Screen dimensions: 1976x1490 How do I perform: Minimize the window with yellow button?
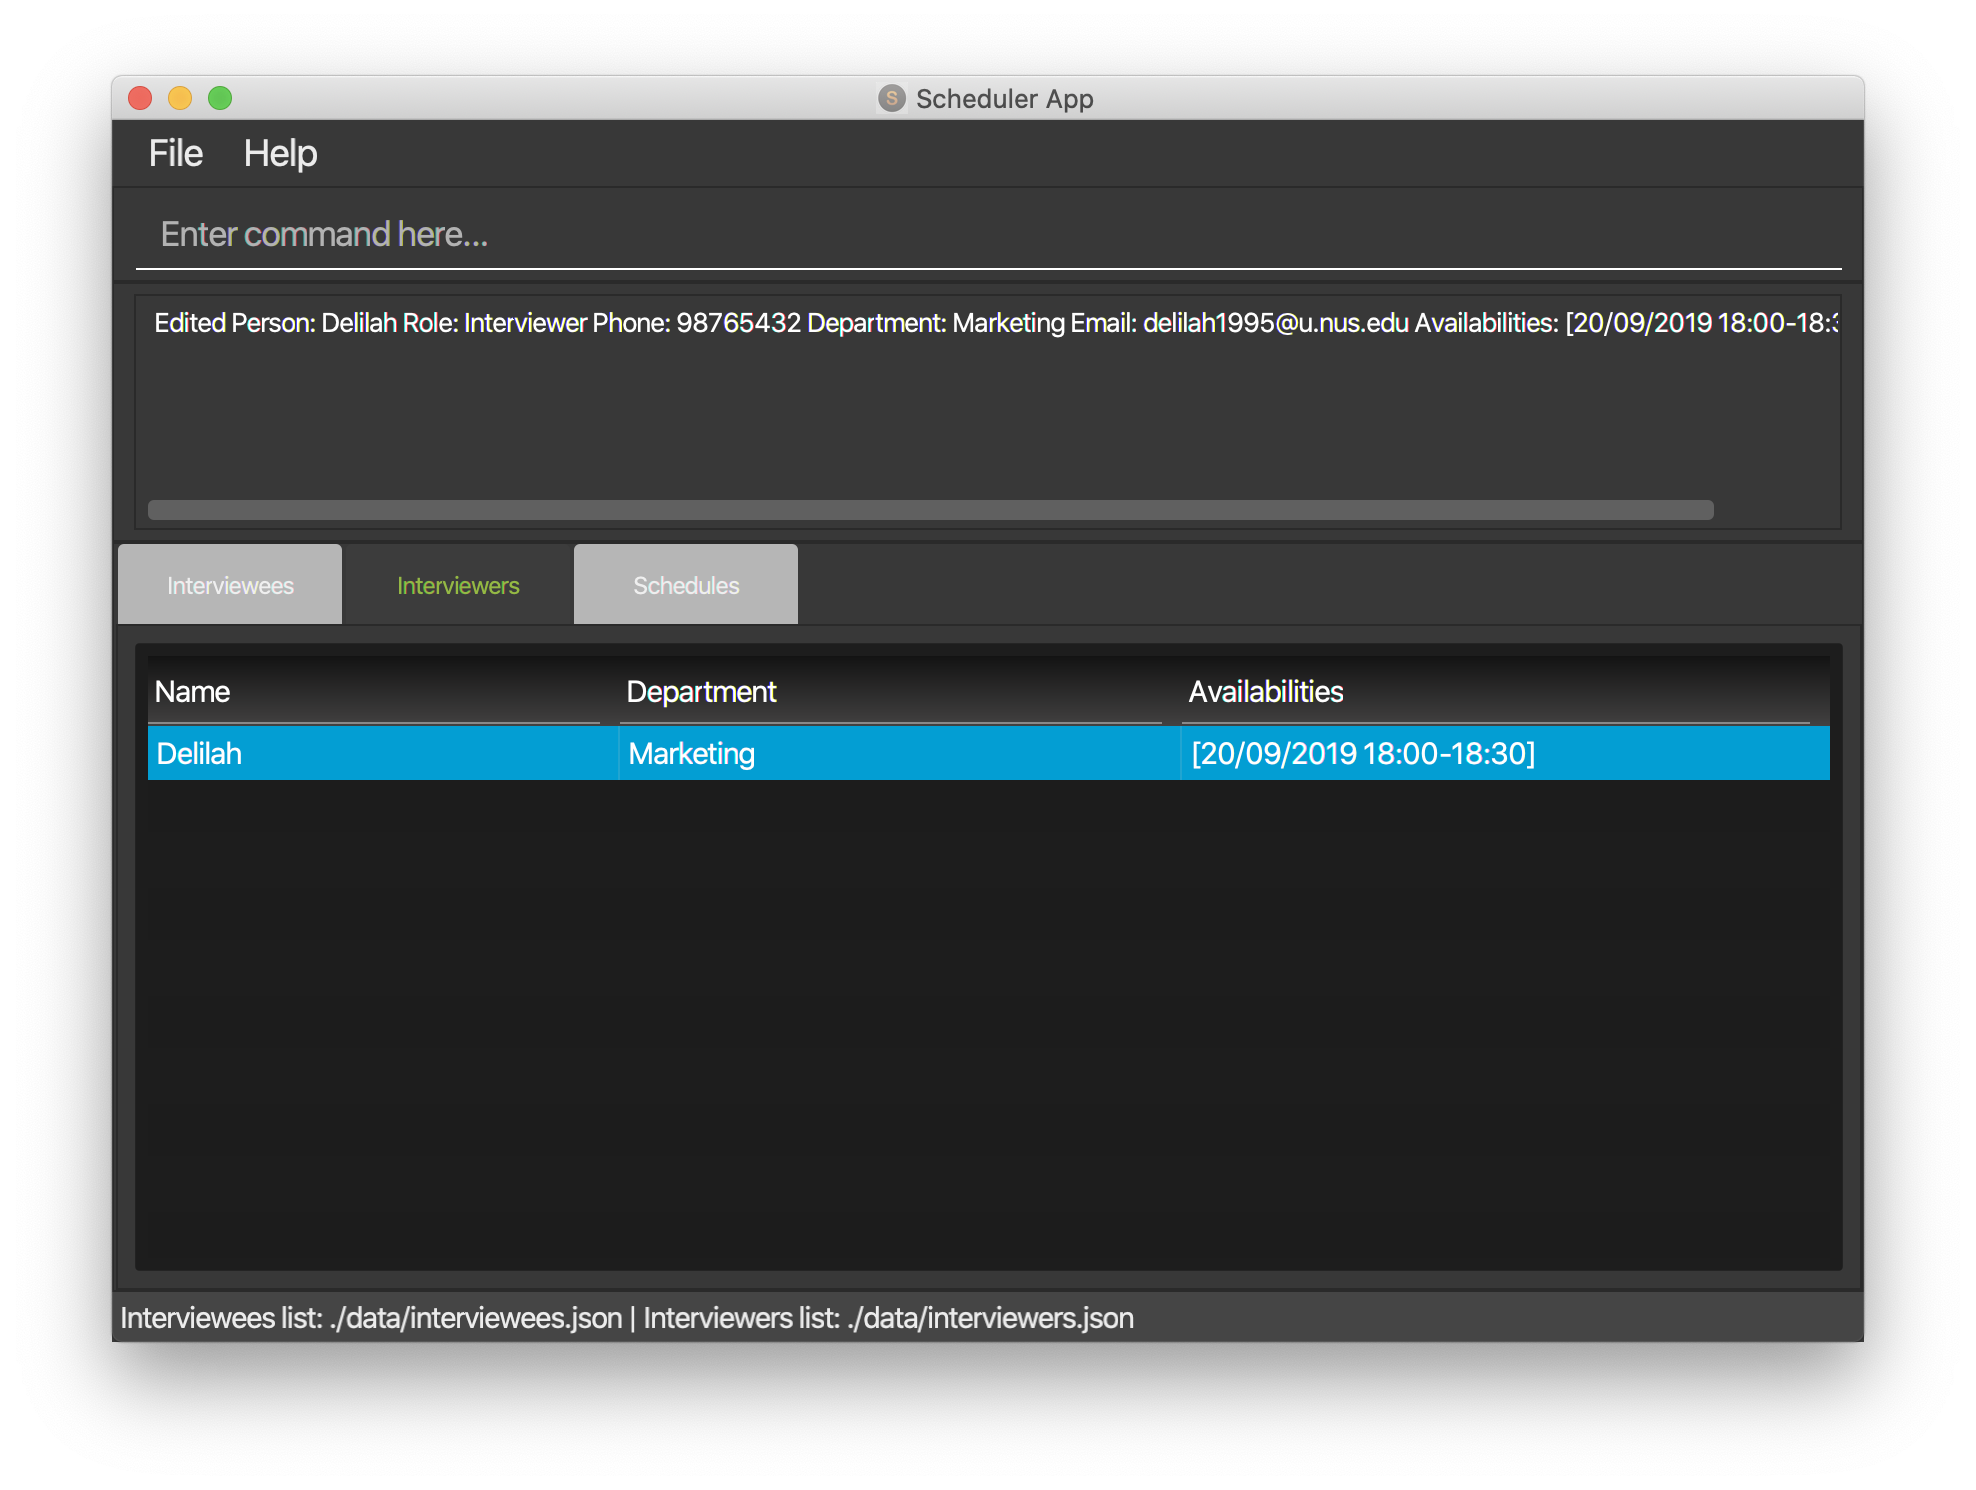[180, 98]
